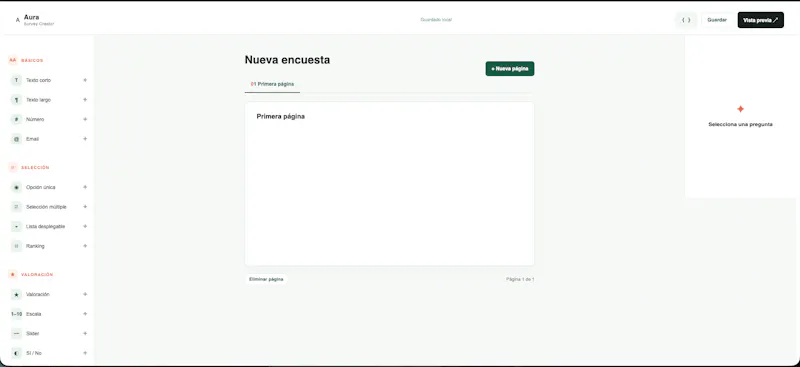Screen dimensions: 800x367
Task: Click the SELECCIÓN section icon
Action: [13, 167]
